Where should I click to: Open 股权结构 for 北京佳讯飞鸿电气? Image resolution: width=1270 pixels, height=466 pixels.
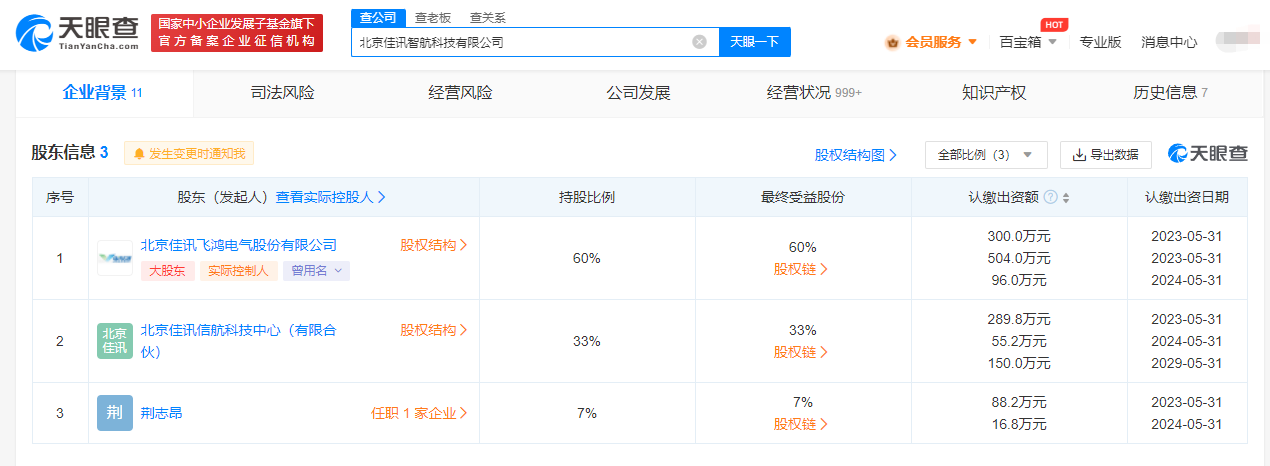pyautogui.click(x=434, y=245)
